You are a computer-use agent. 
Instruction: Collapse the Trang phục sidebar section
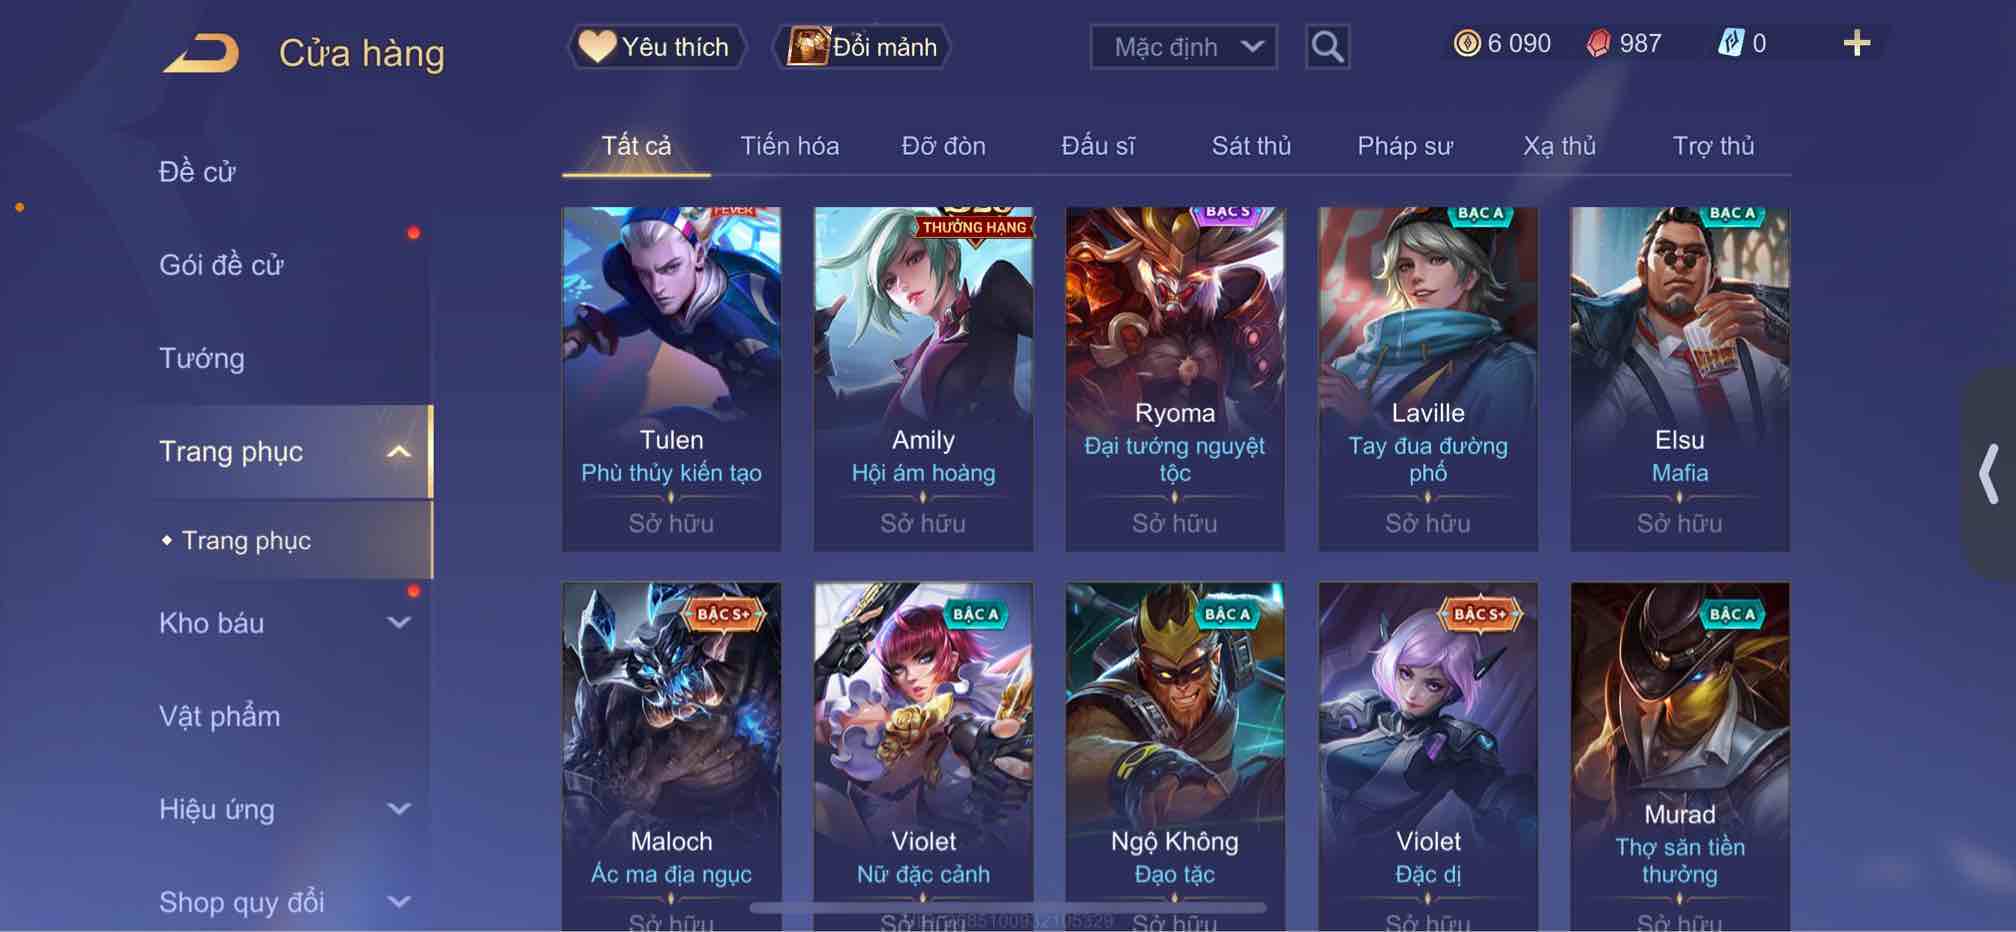(398, 451)
